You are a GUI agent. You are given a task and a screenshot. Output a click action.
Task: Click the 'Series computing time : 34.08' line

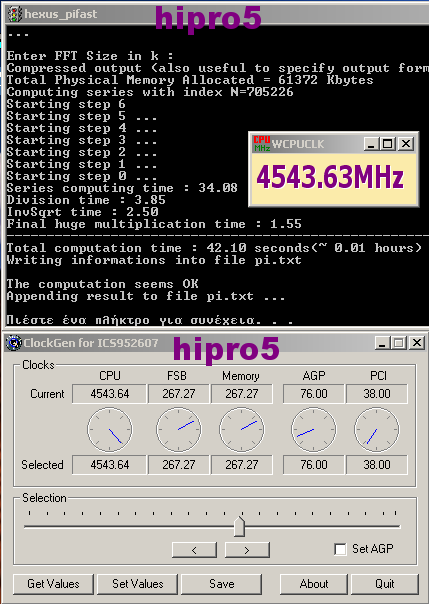click(x=122, y=188)
